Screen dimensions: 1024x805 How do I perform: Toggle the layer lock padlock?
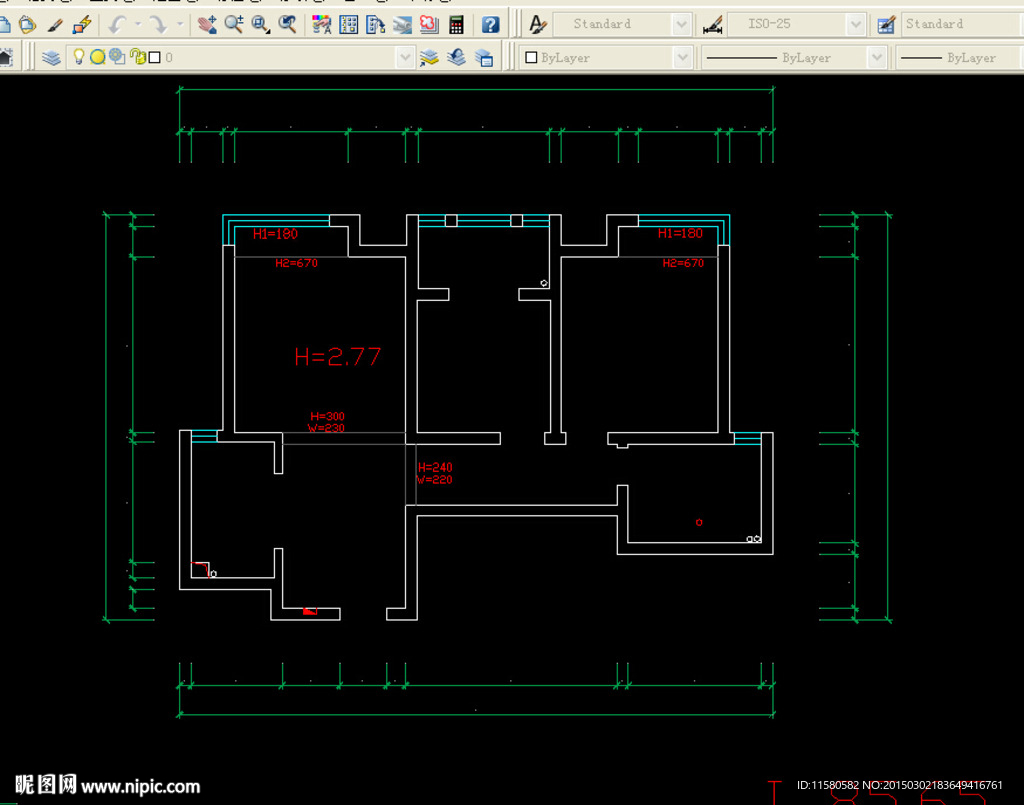click(x=137, y=58)
